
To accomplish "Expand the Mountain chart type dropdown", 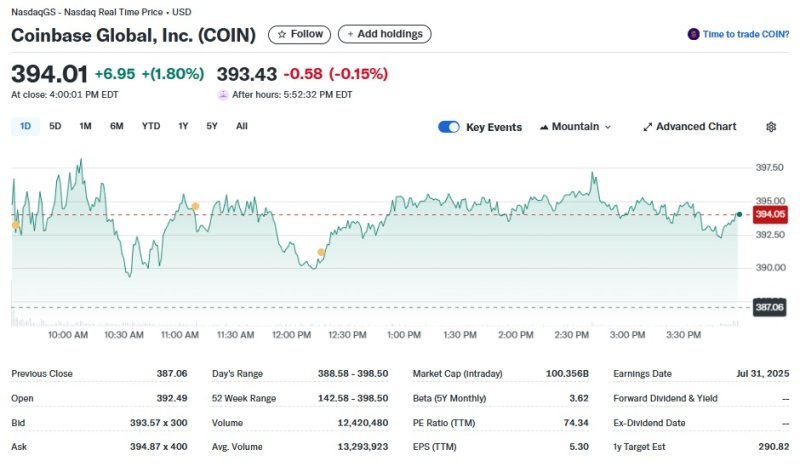I will coord(575,127).
